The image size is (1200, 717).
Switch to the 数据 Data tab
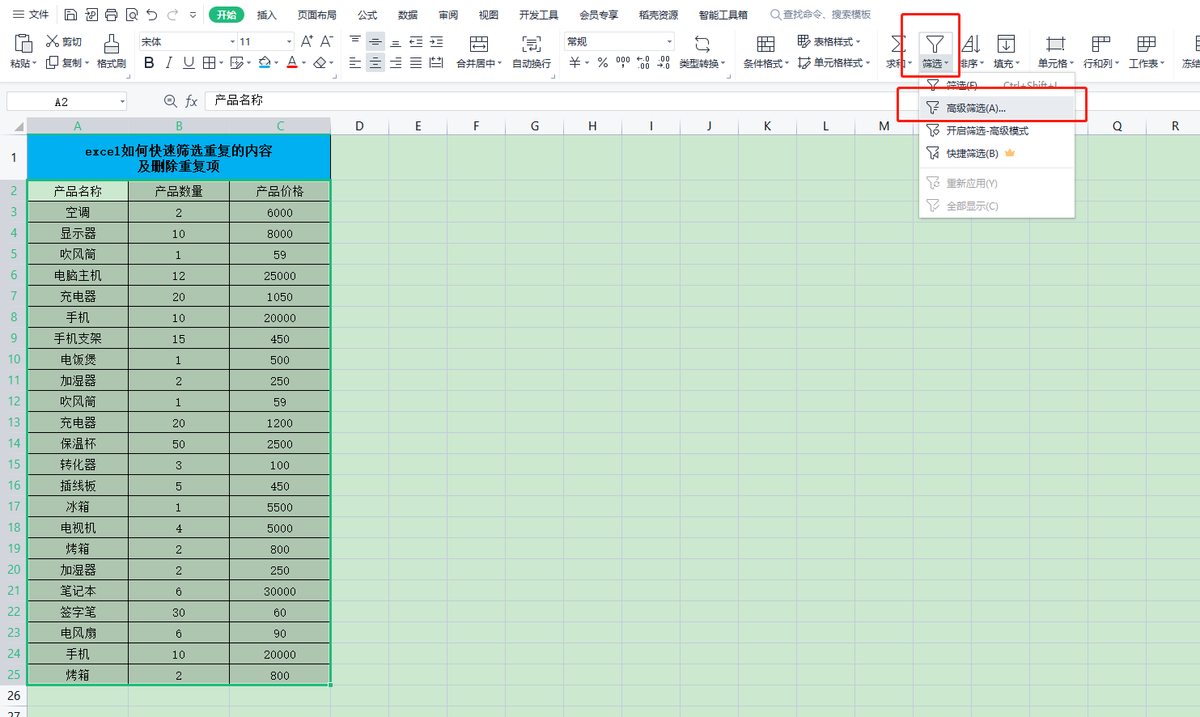point(408,15)
